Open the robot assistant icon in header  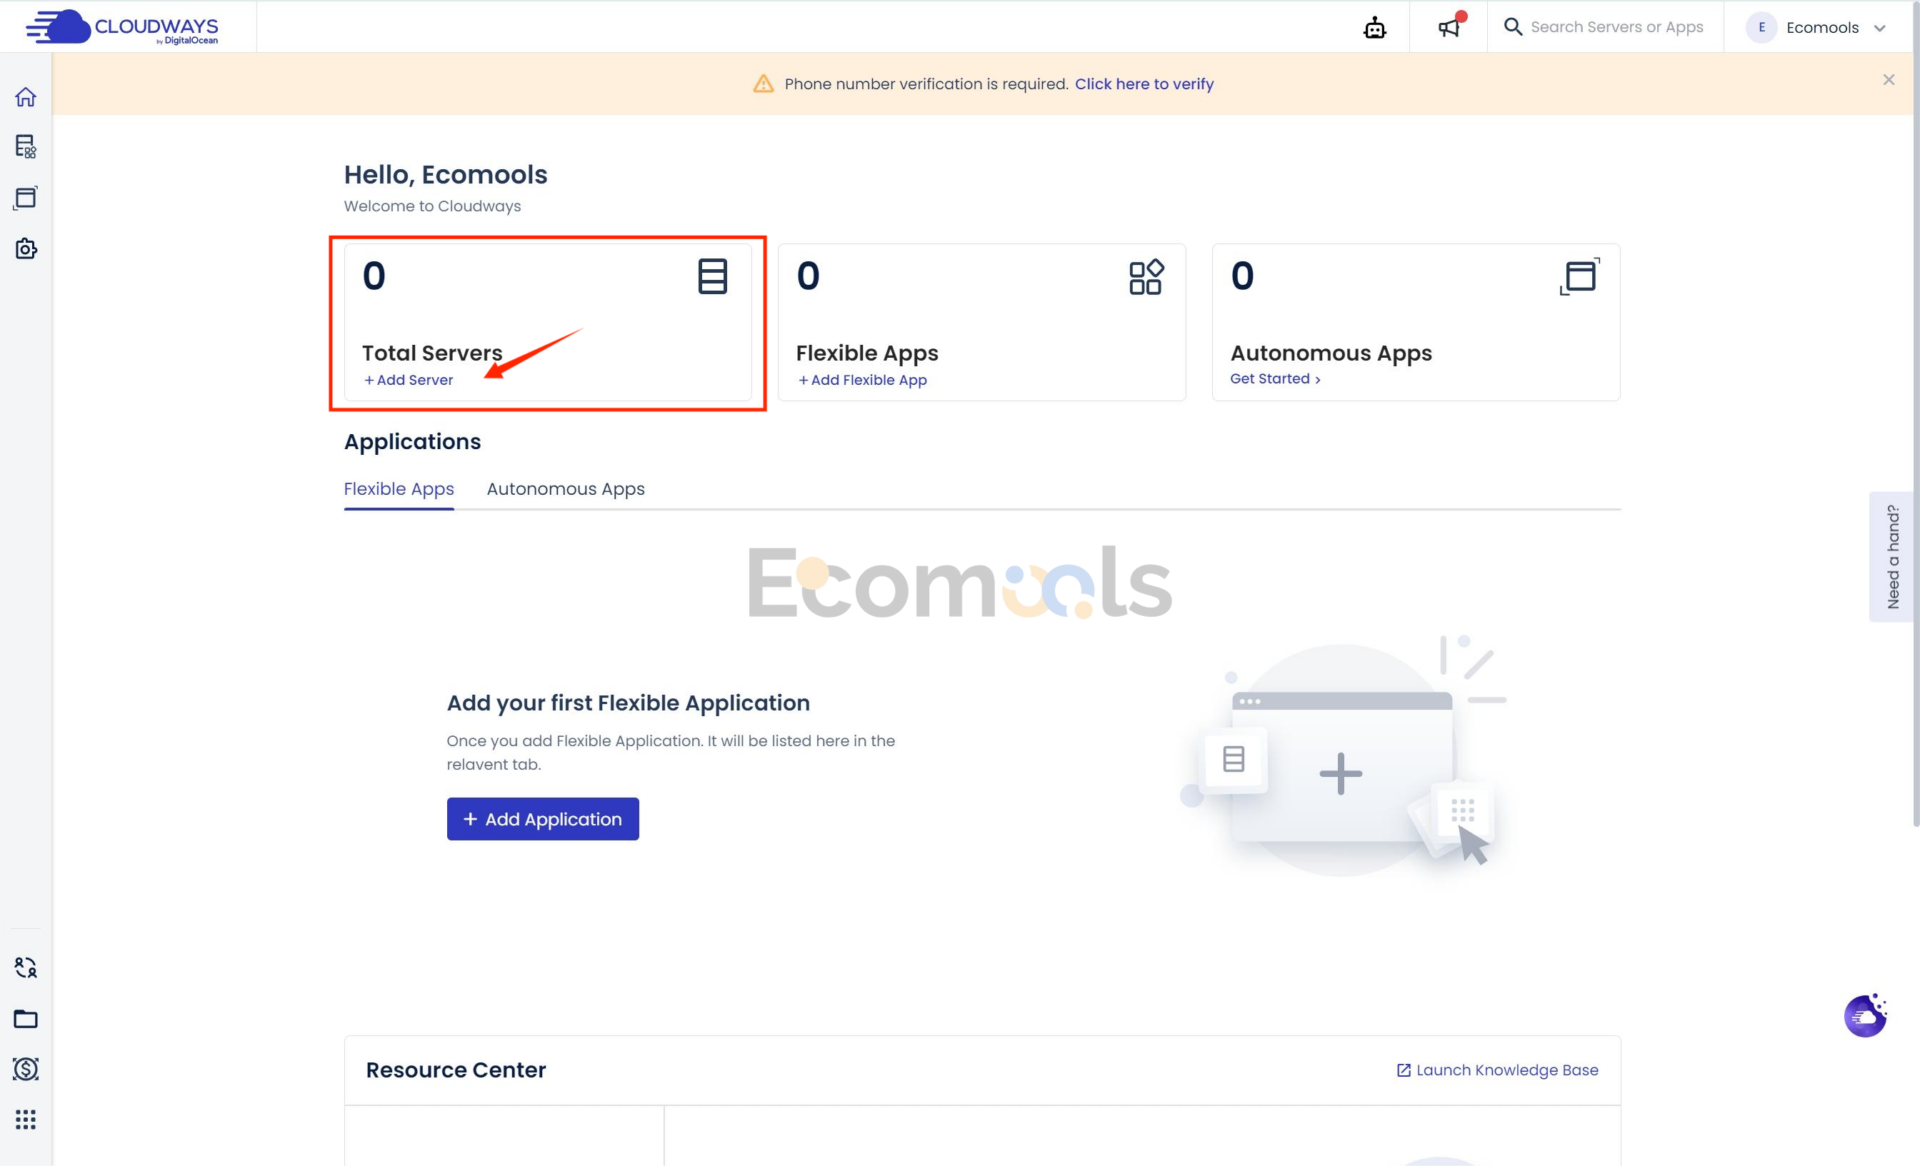click(1375, 27)
